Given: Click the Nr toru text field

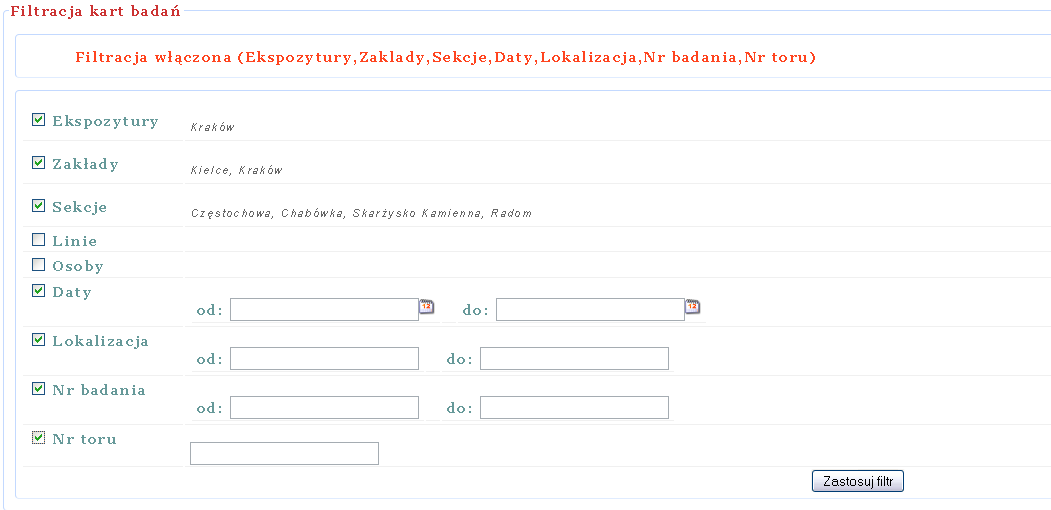Looking at the screenshot, I should [x=284, y=454].
